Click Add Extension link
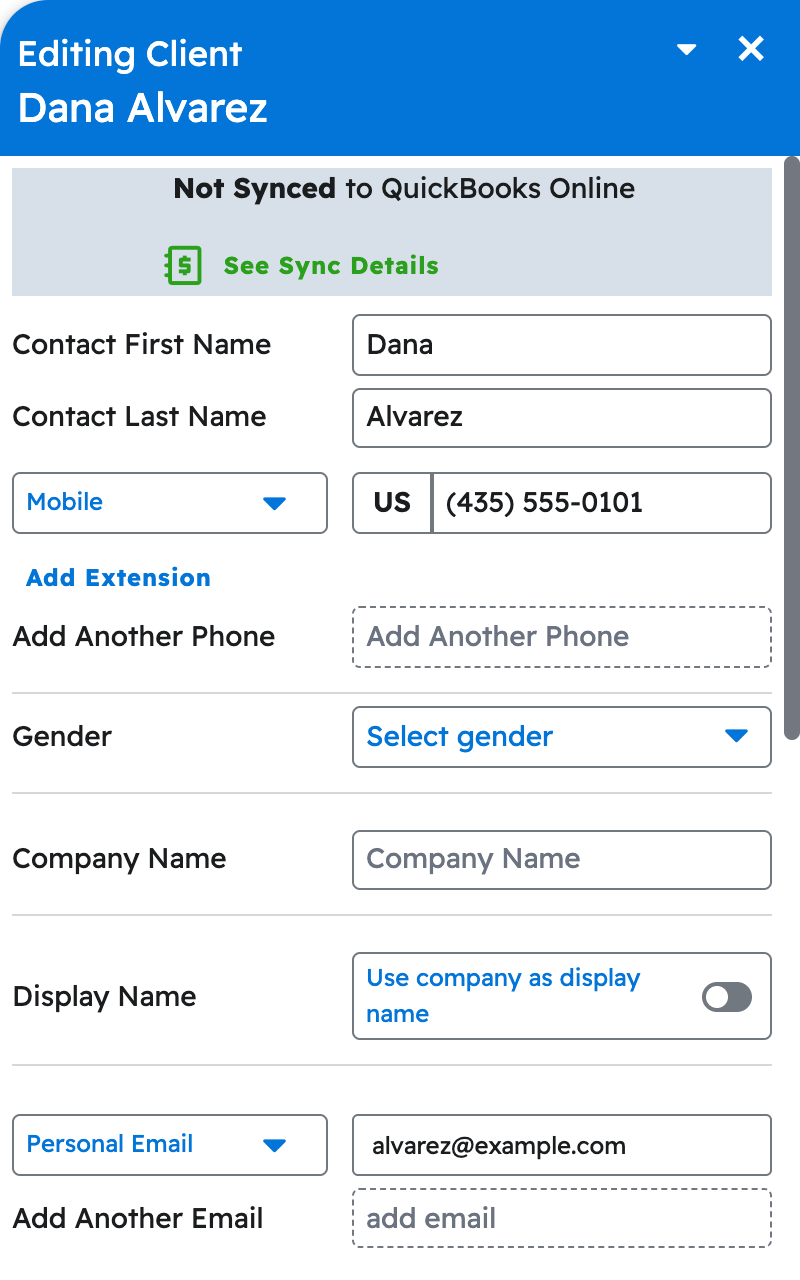This screenshot has width=800, height=1280. coord(119,578)
